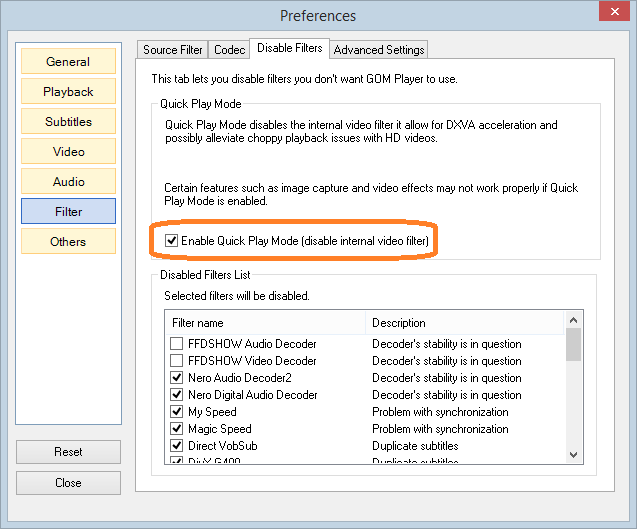The height and width of the screenshot is (529, 637).
Task: Sort by the Description column header
Action: (x=465, y=323)
